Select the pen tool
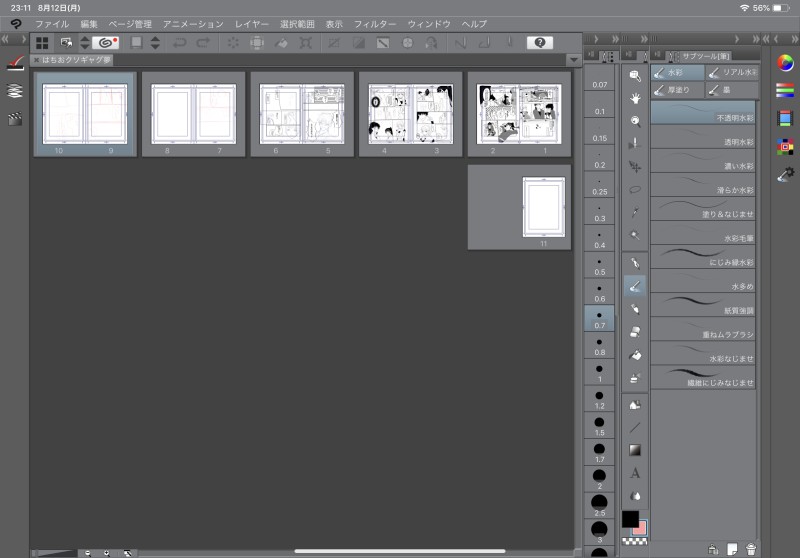The width and height of the screenshot is (800, 558). tap(635, 263)
